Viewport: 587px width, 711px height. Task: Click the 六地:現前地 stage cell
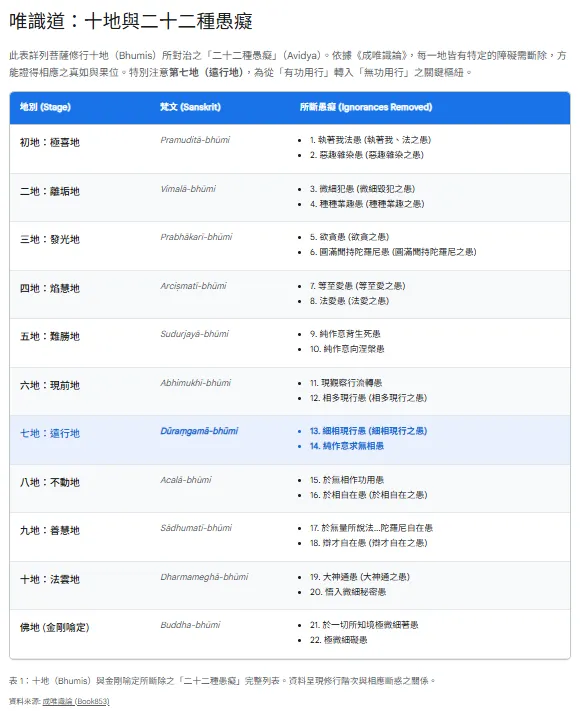[50, 385]
